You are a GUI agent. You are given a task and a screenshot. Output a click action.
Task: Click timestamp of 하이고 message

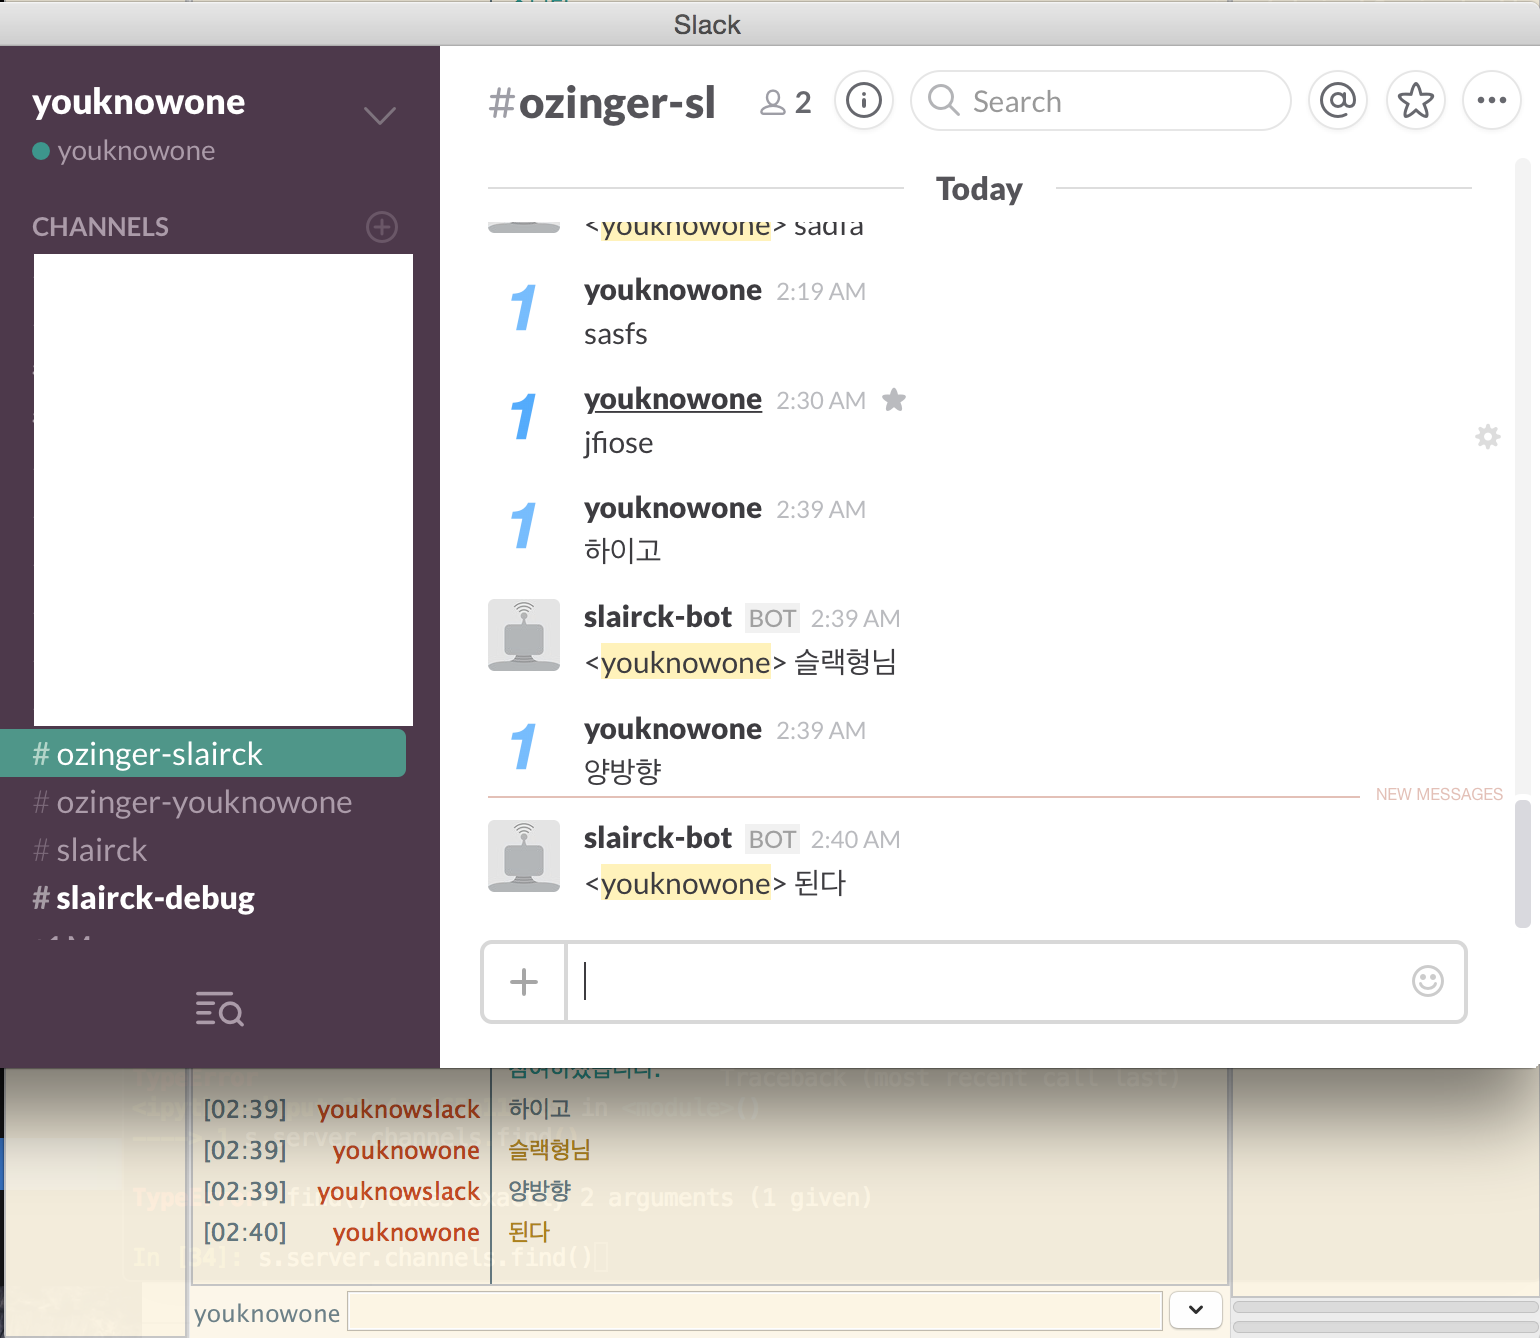[821, 510]
